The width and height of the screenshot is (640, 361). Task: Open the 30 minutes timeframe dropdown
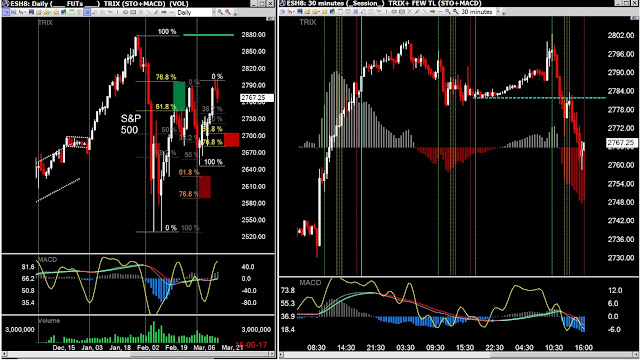(498, 11)
